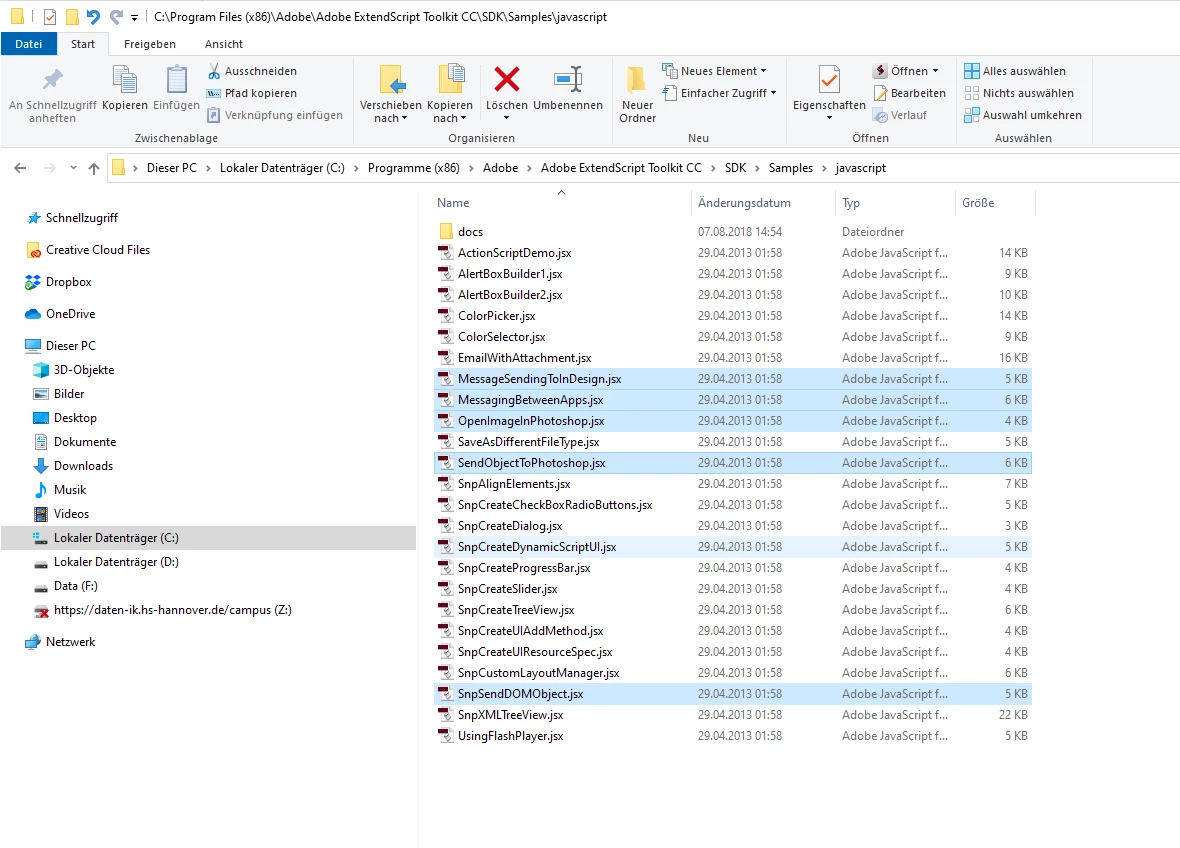Switch to the Freigeben ribbon tab
This screenshot has height=848, width=1180.
pos(150,44)
